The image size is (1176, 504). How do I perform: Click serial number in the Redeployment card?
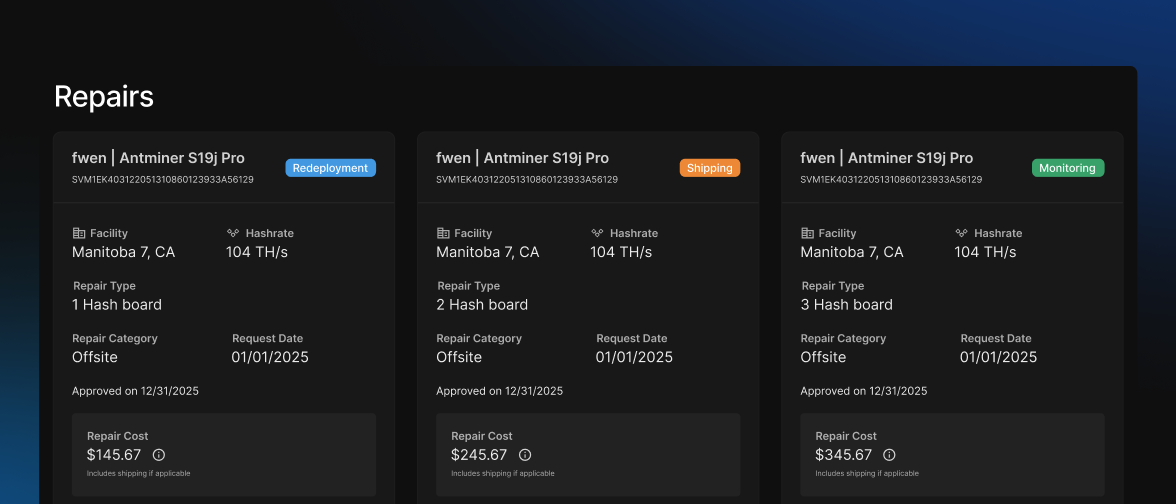click(163, 180)
